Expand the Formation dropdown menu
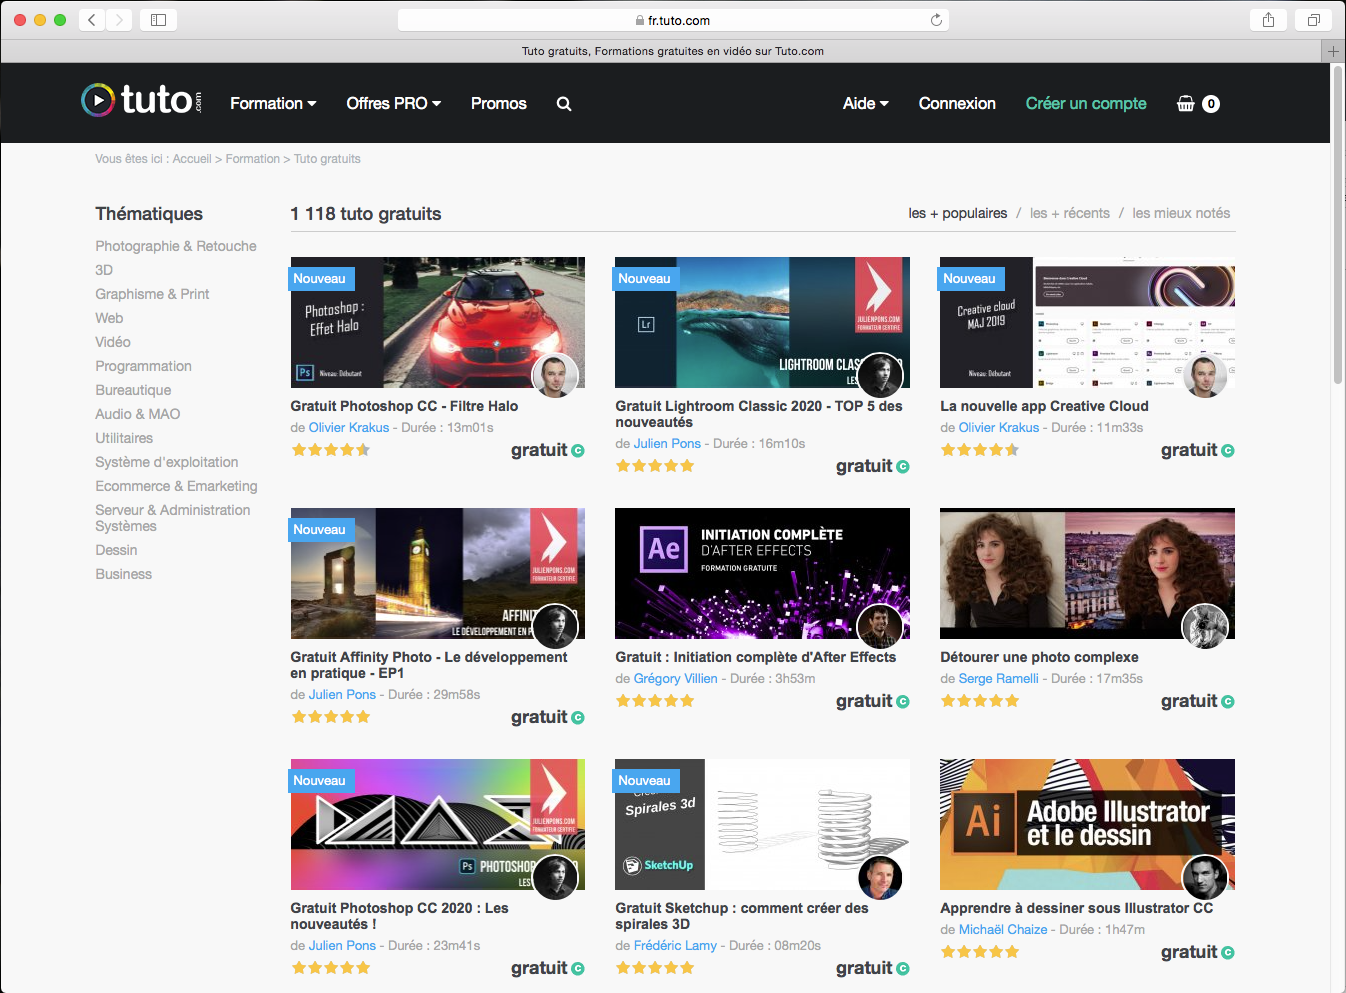This screenshot has width=1346, height=993. point(273,104)
